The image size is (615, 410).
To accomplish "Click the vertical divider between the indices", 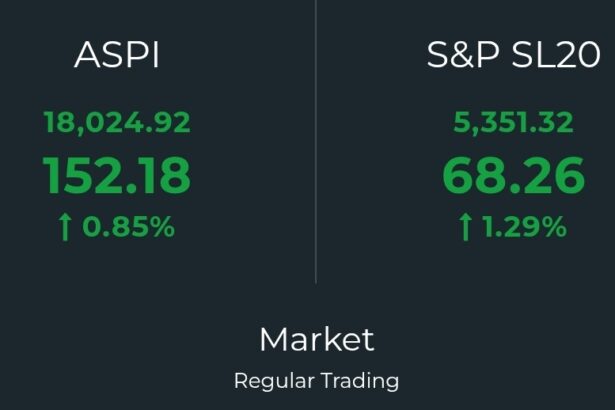I will click(316, 141).
